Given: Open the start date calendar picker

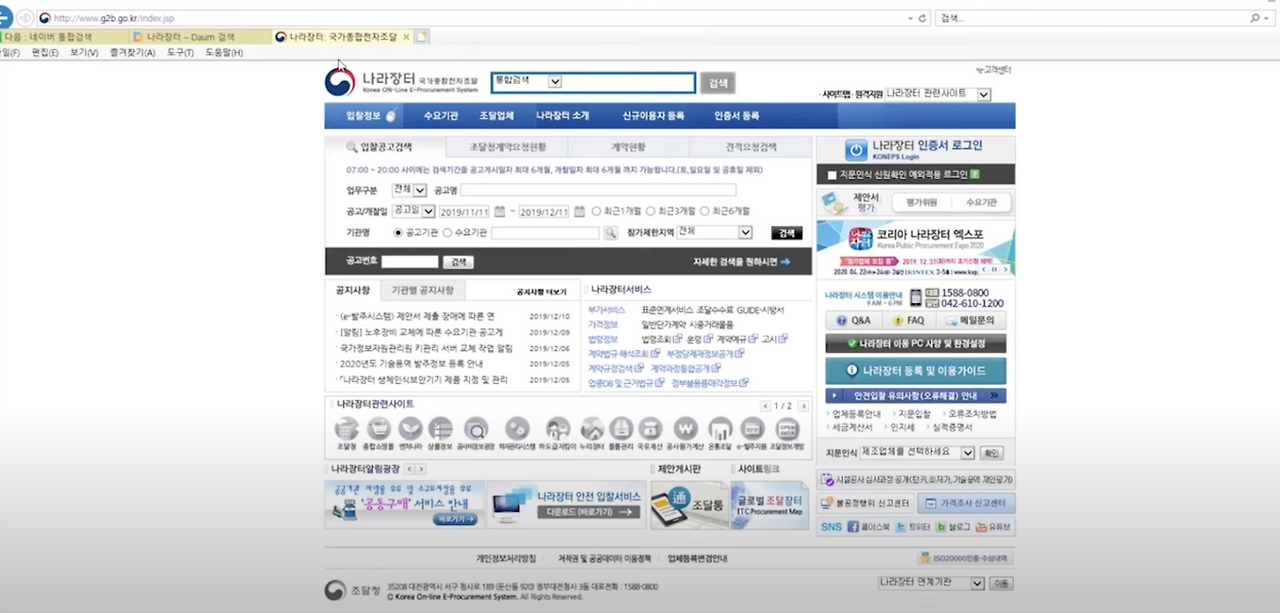Looking at the screenshot, I should 501,211.
